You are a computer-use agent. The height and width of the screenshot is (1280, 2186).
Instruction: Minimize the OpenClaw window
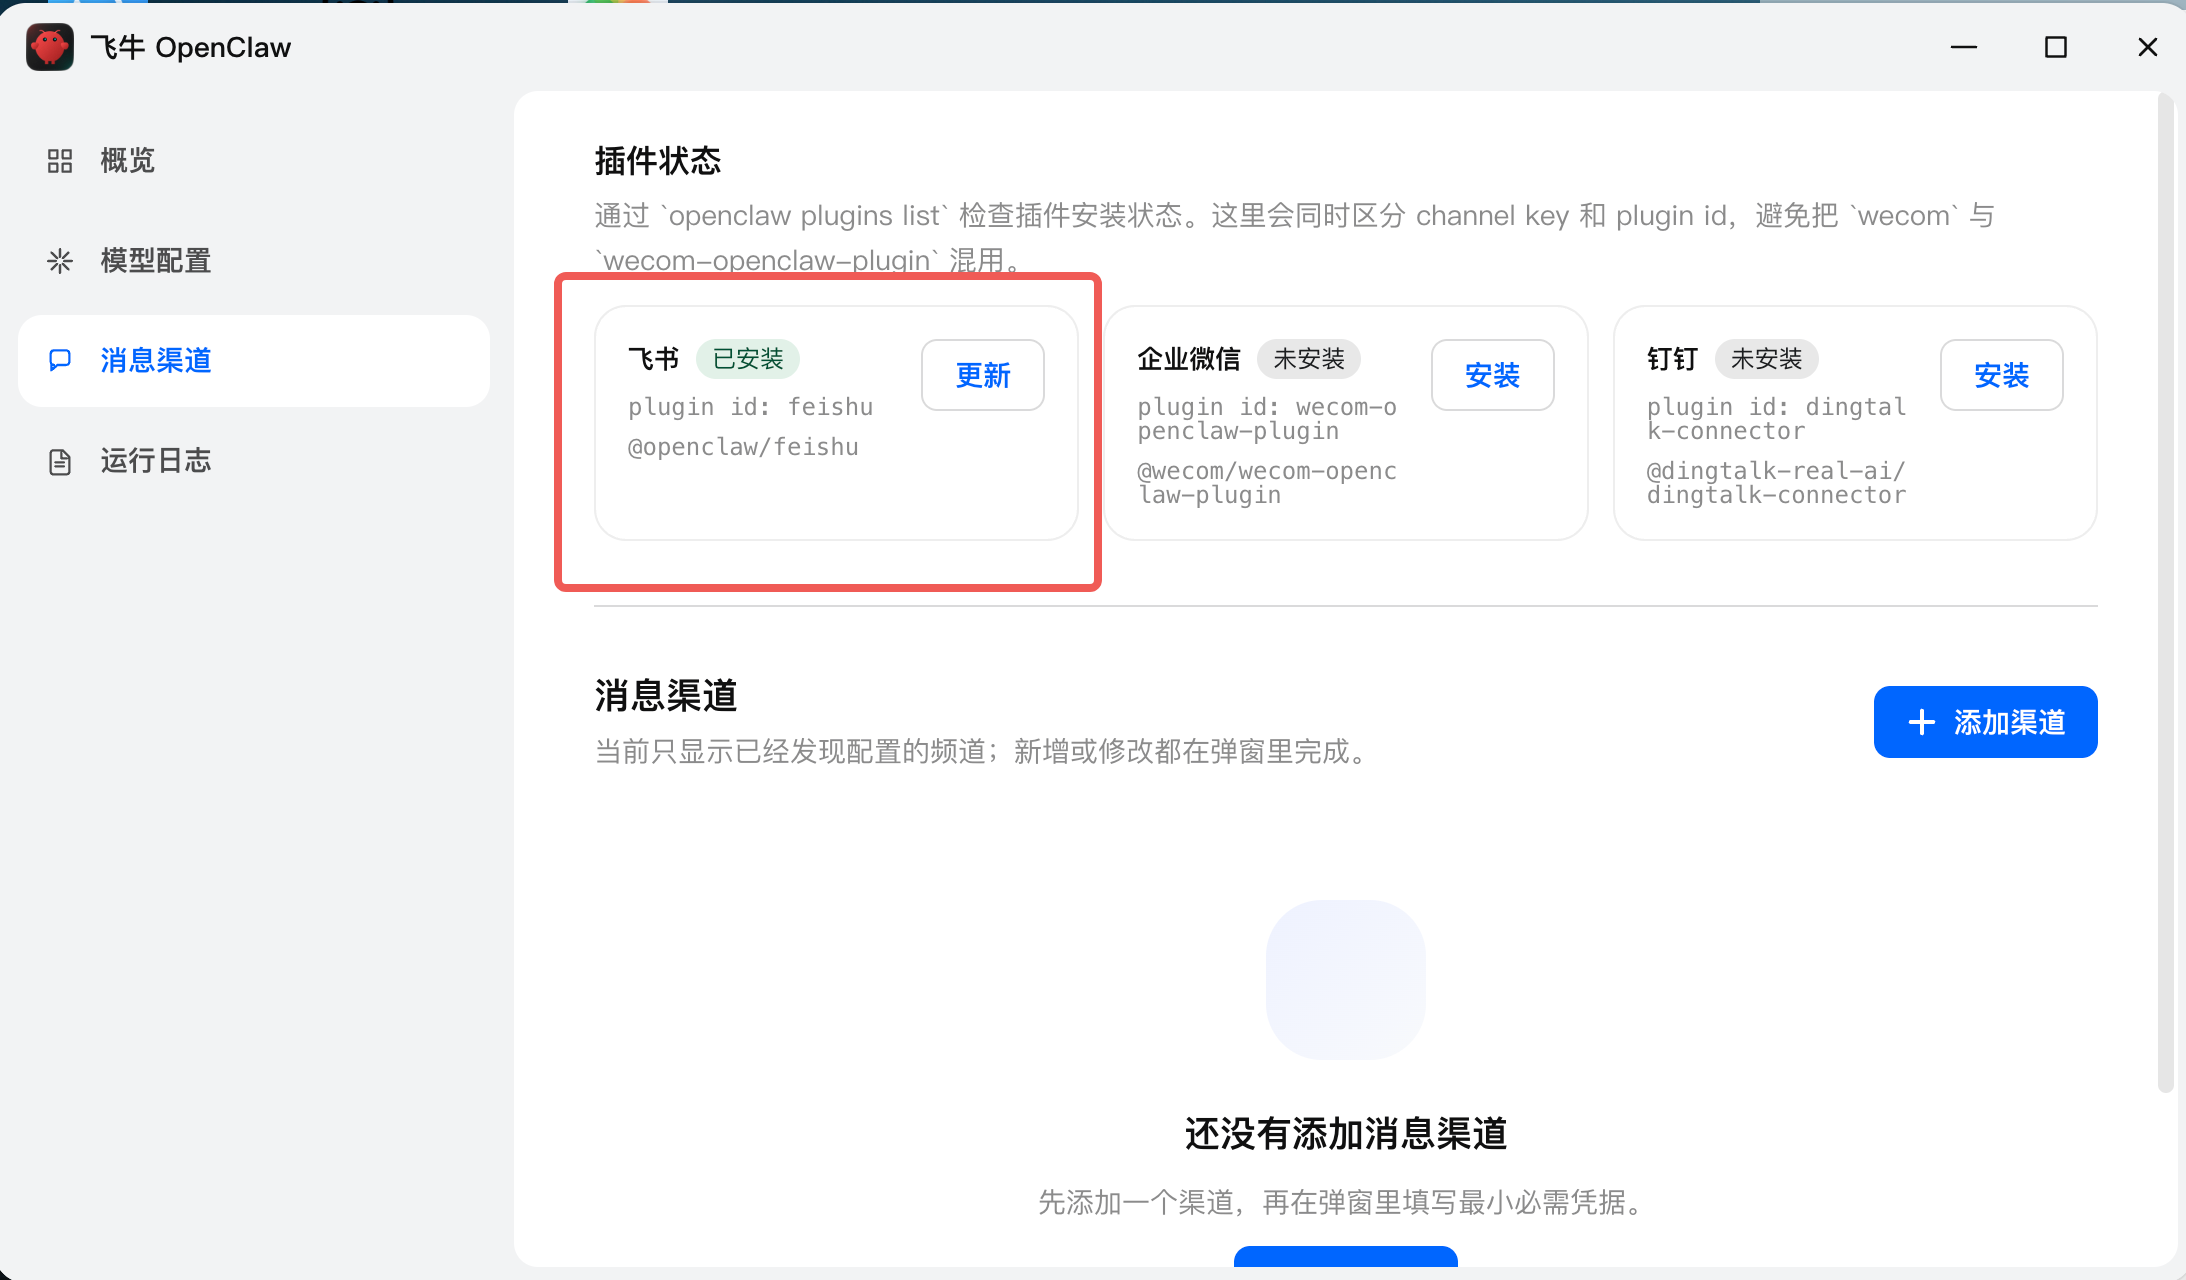click(1963, 47)
